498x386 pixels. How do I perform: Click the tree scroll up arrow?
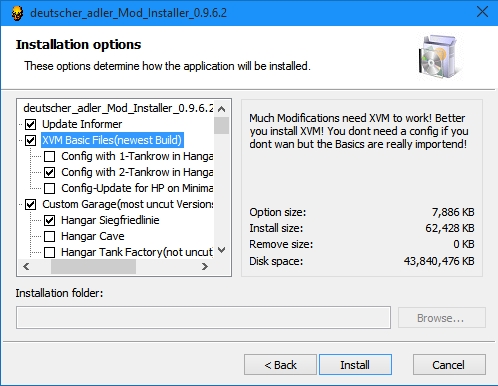click(x=221, y=109)
